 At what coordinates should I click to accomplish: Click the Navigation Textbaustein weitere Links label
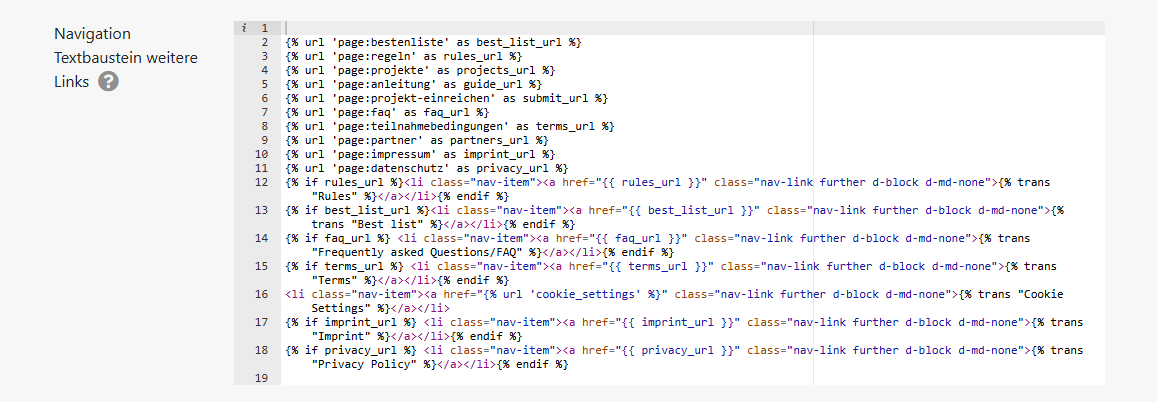point(125,58)
